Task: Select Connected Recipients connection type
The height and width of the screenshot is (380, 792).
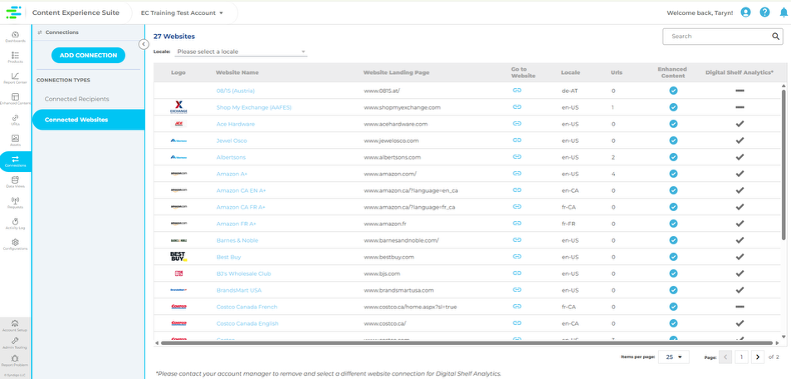Action: (77, 99)
